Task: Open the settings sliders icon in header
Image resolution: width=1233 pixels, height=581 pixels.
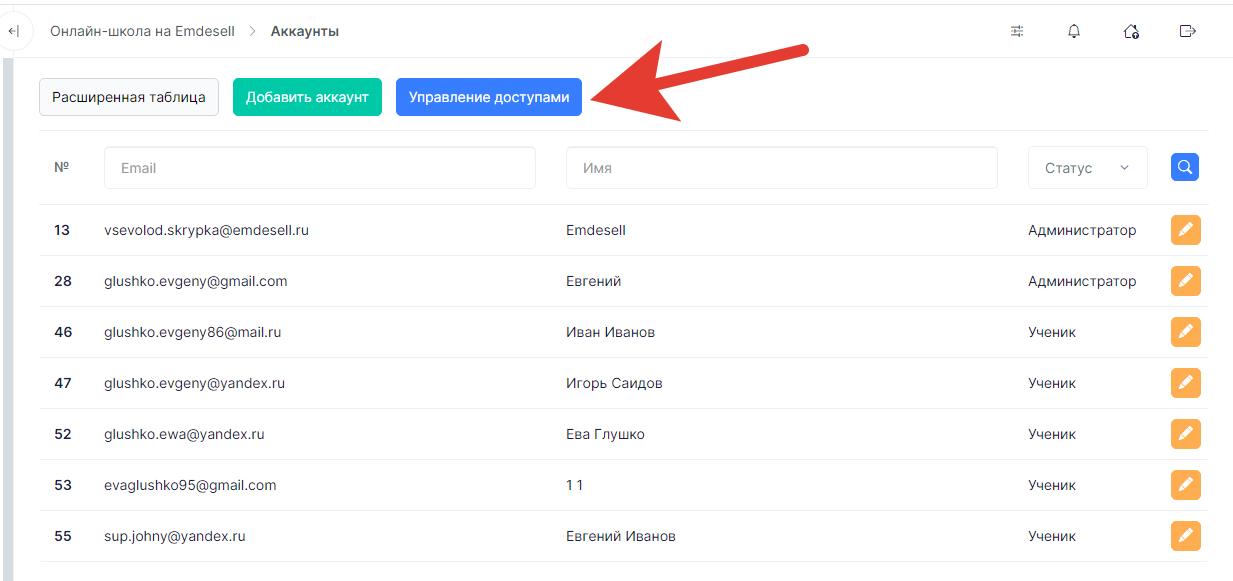Action: (x=1017, y=31)
